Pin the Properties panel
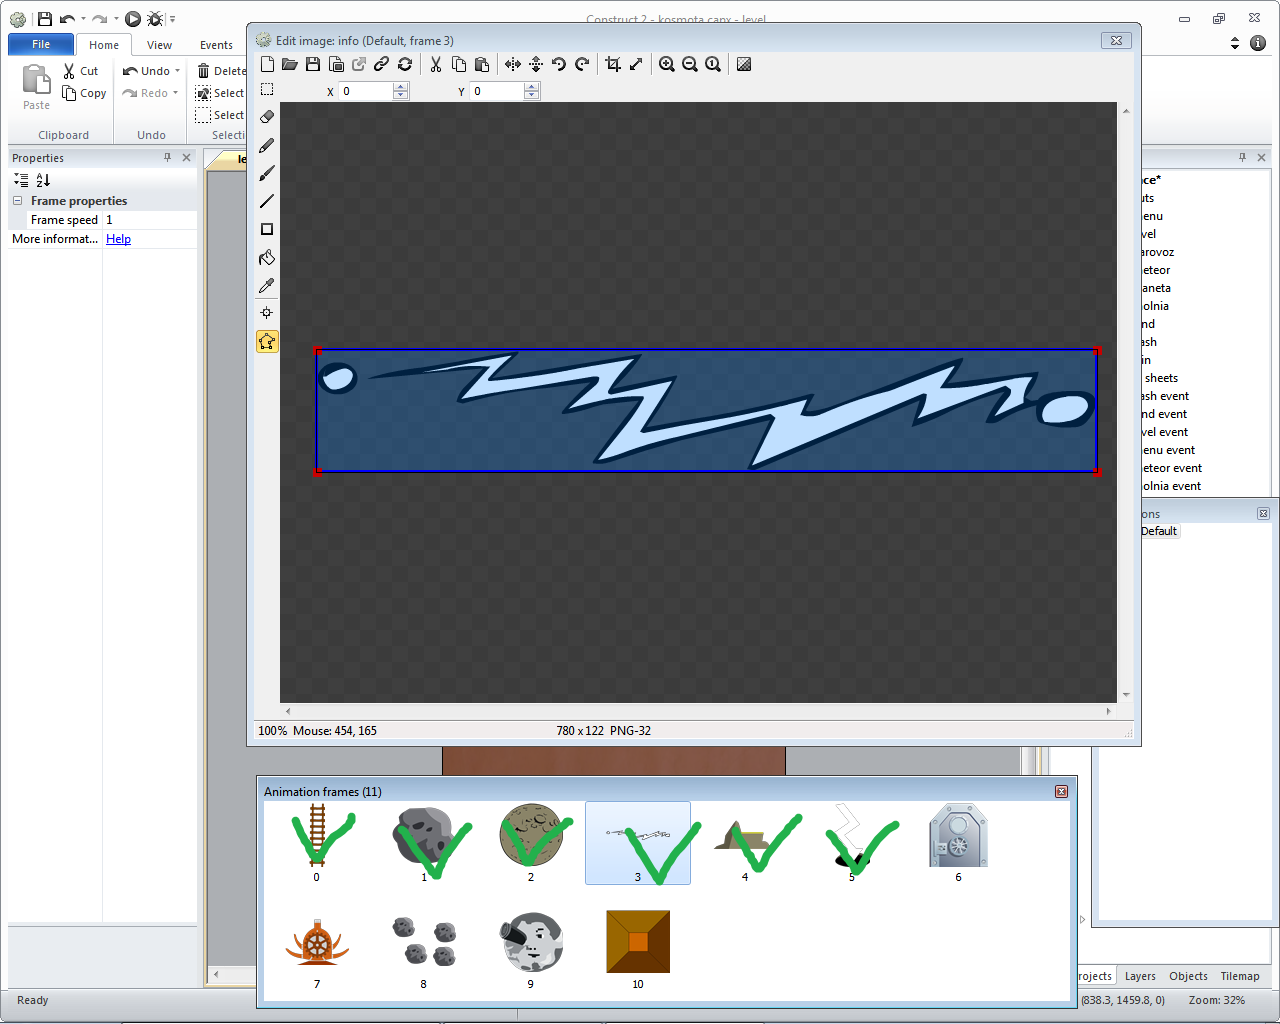 [168, 157]
